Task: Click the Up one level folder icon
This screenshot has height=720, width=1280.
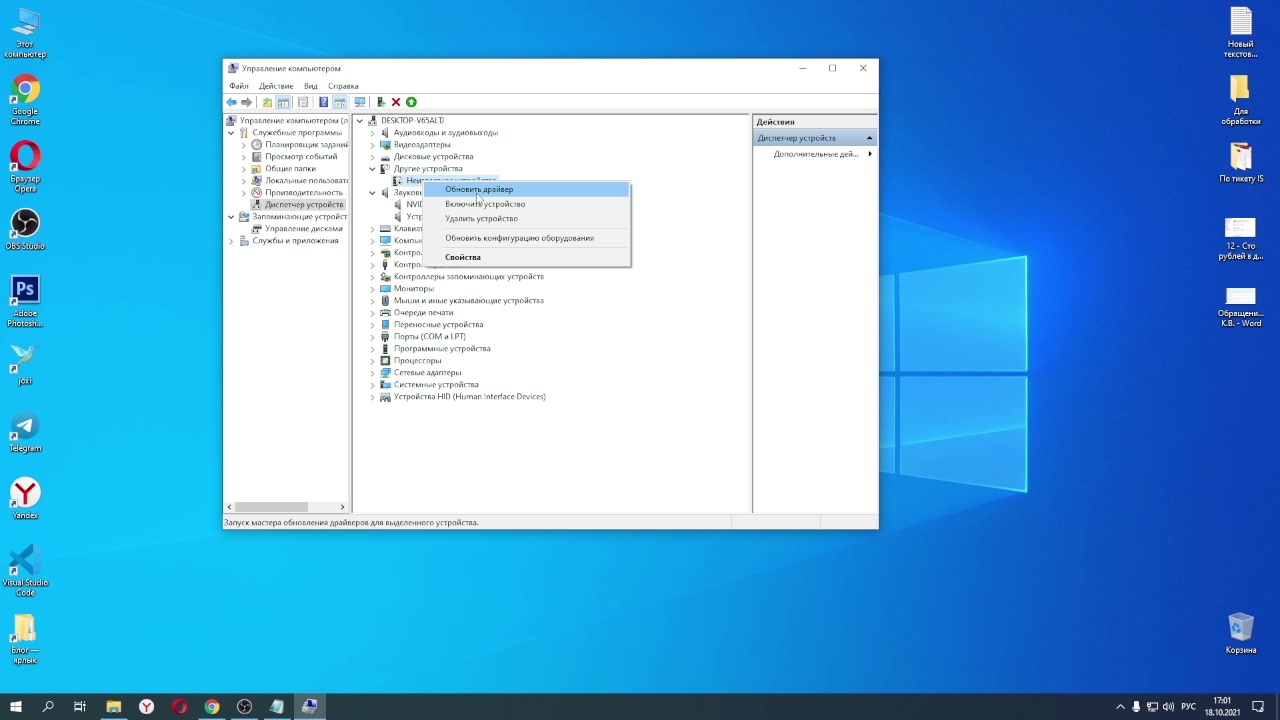Action: click(267, 102)
